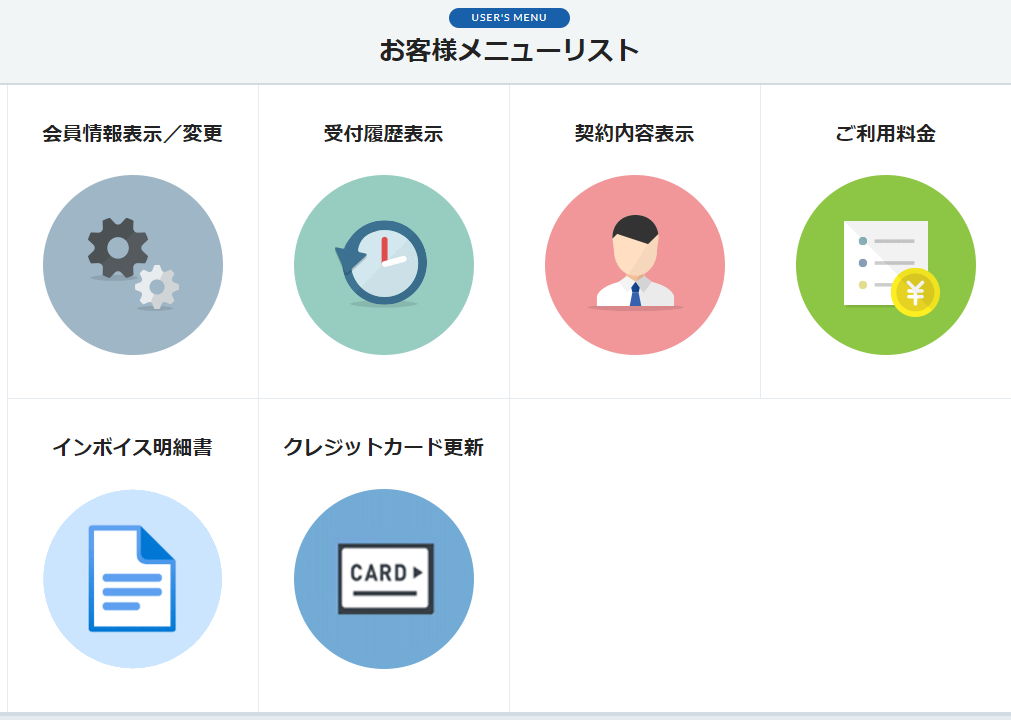Click the お客様メニューリスト heading
Viewport: 1011px width, 720px height.
point(509,50)
